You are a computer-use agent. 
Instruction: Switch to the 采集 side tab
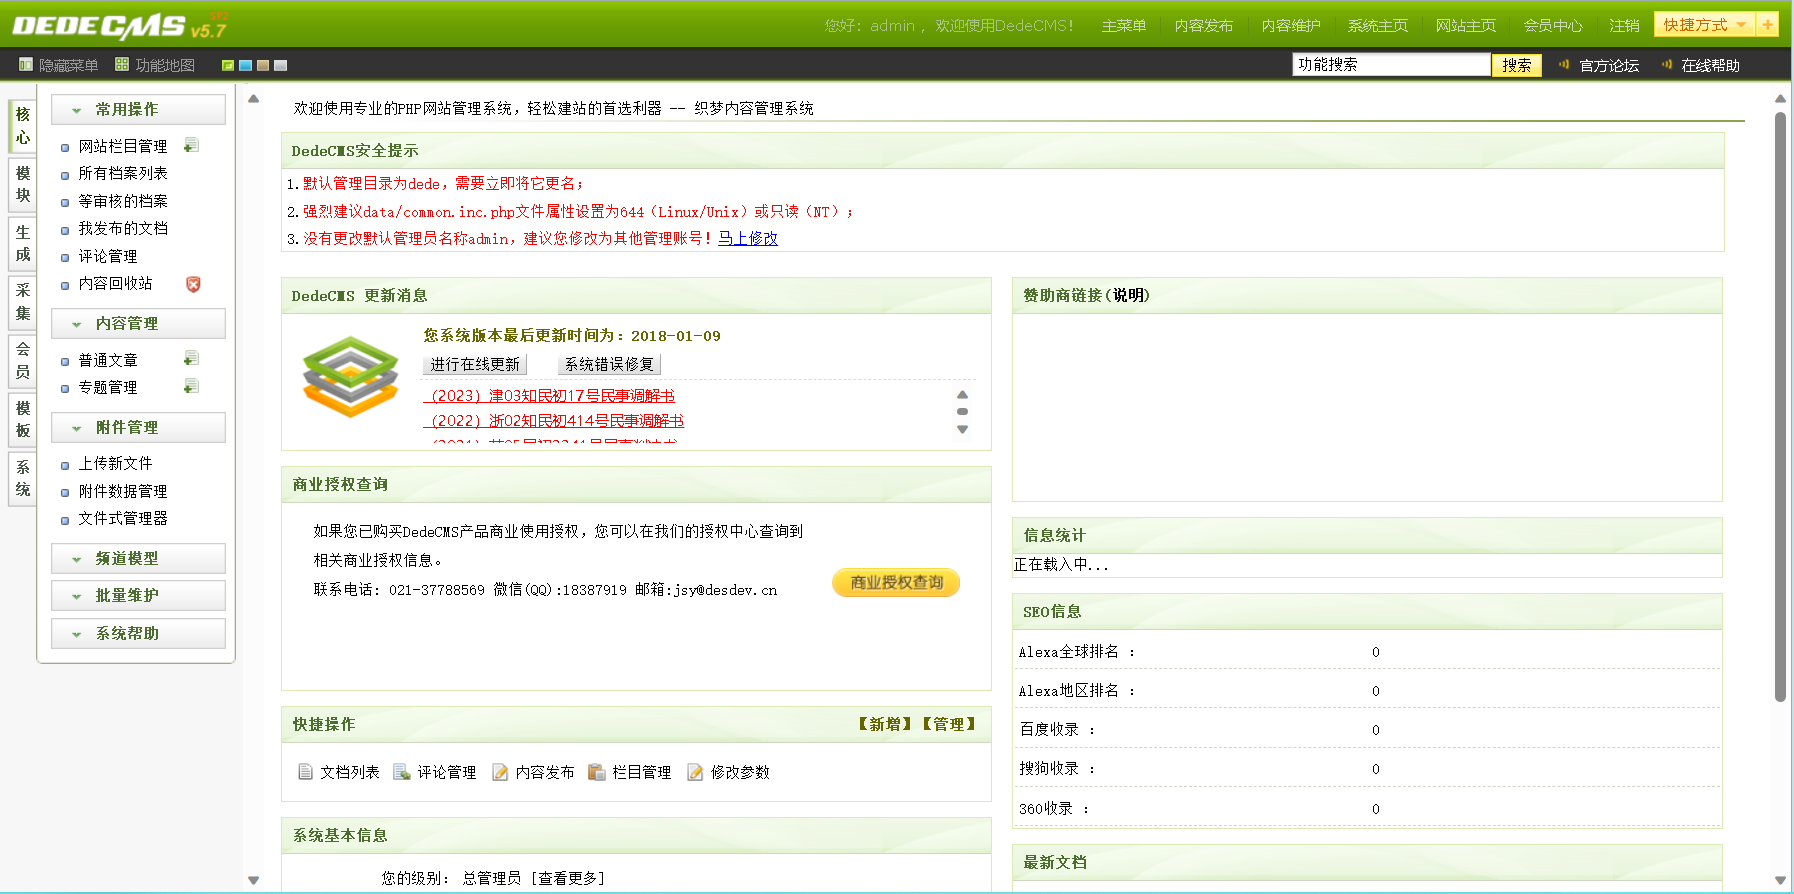[x=23, y=302]
